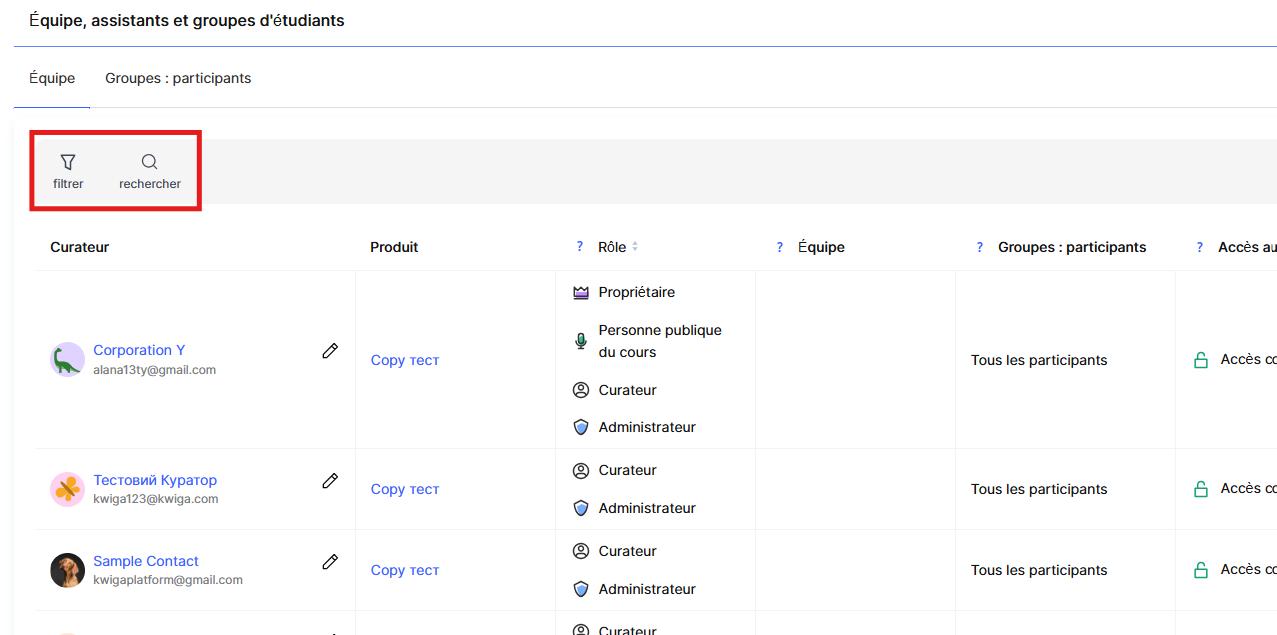Select the Équipe tab
Viewport: 1277px width, 635px height.
[52, 78]
